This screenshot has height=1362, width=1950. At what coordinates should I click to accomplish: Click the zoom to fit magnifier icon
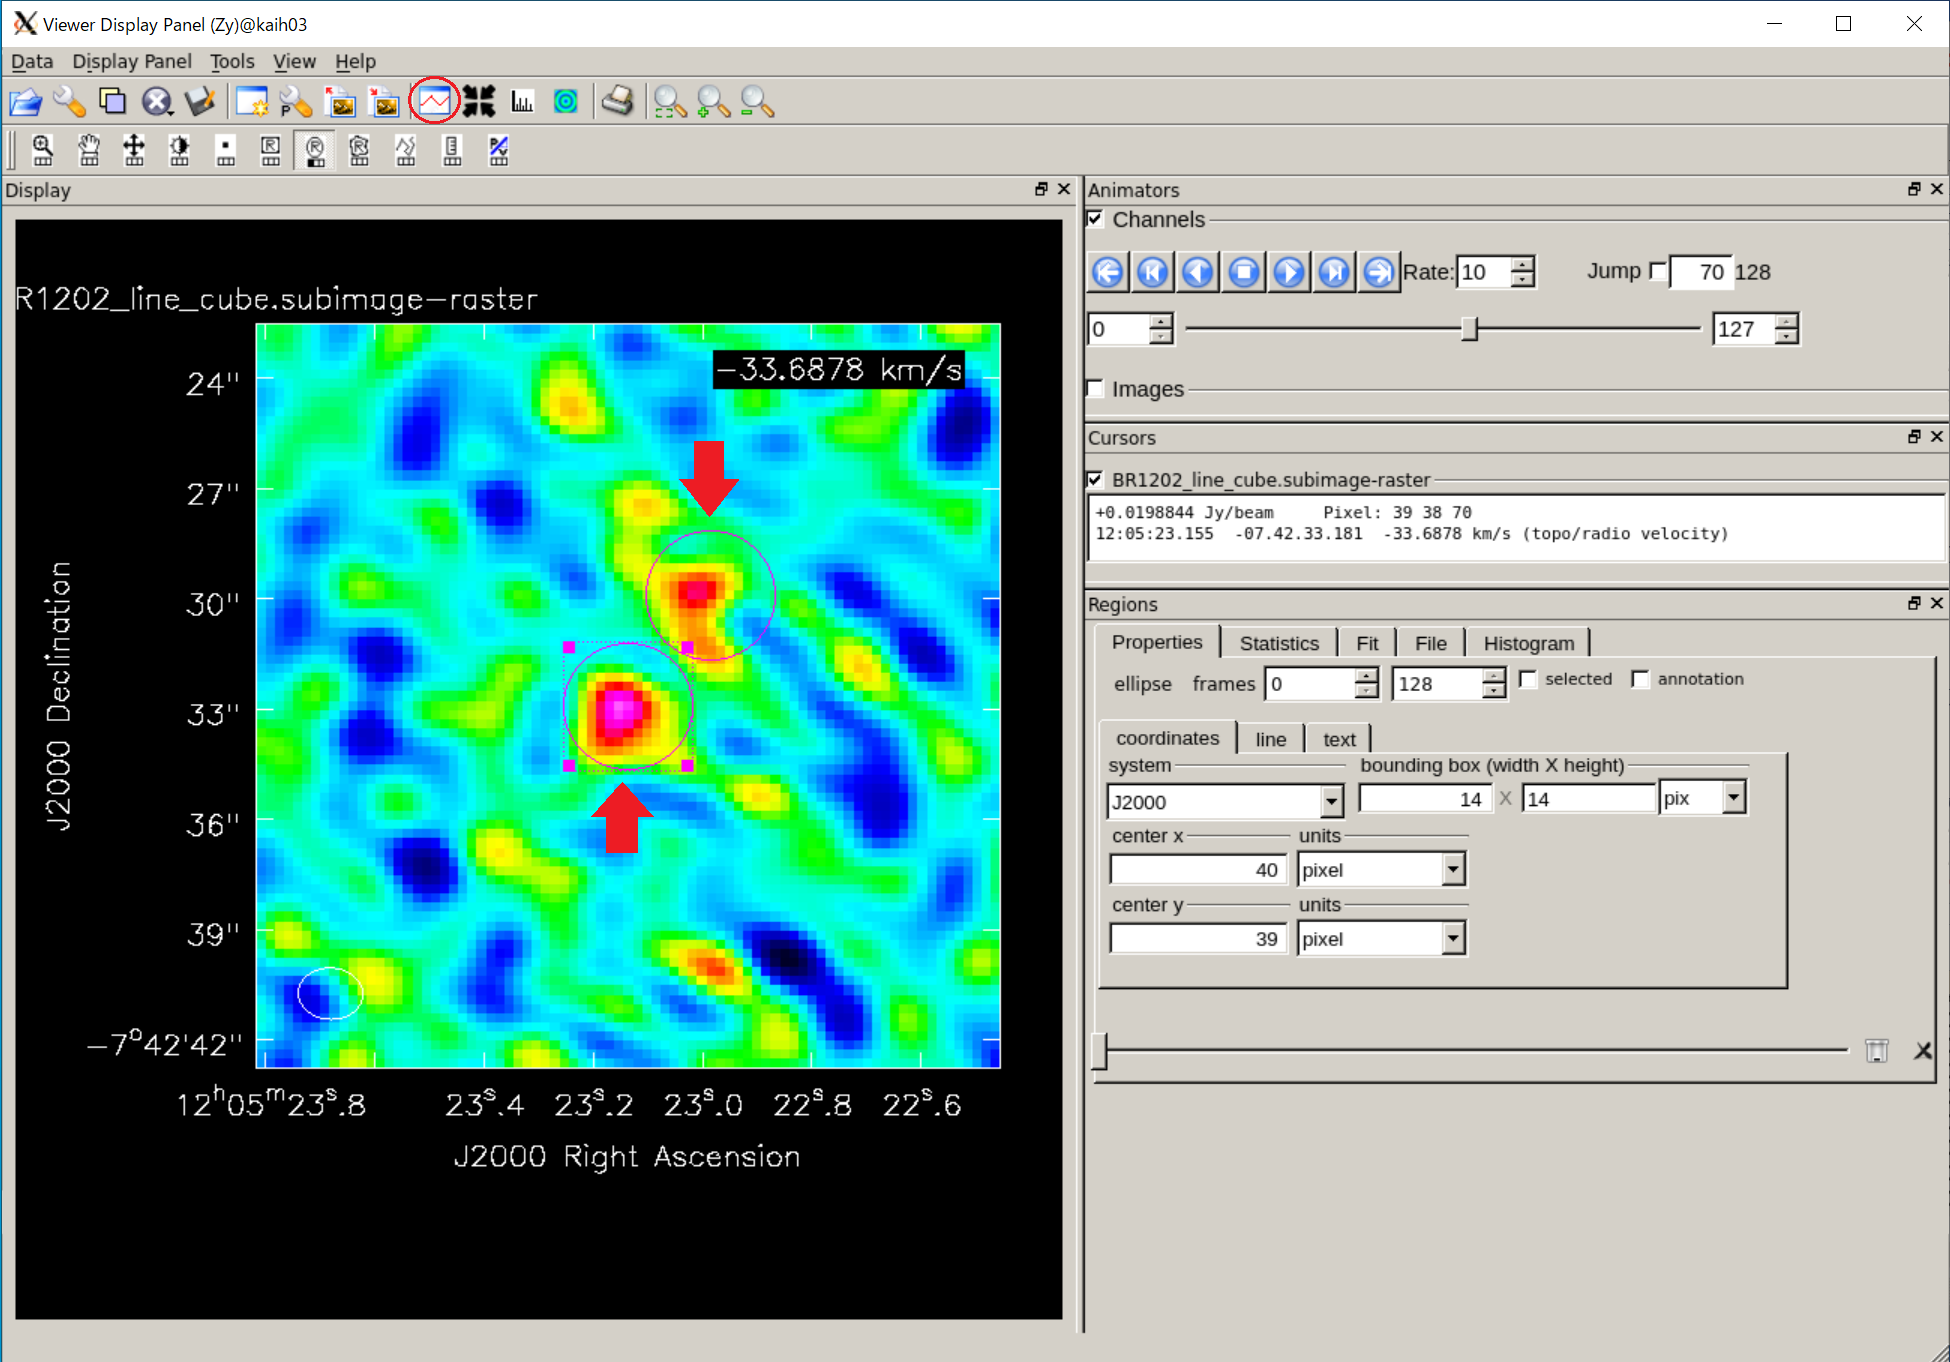pos(669,102)
